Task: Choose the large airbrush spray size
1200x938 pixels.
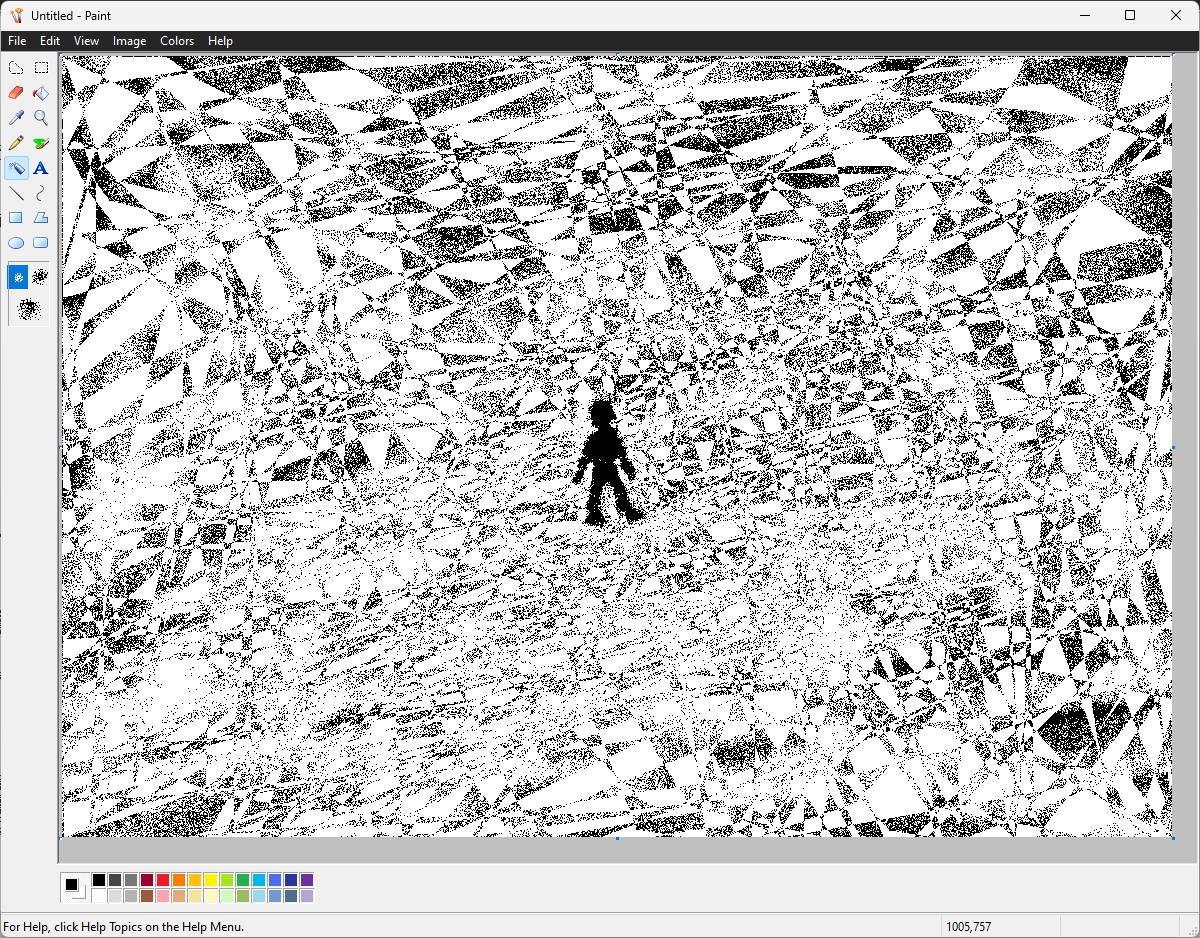Action: [x=28, y=308]
